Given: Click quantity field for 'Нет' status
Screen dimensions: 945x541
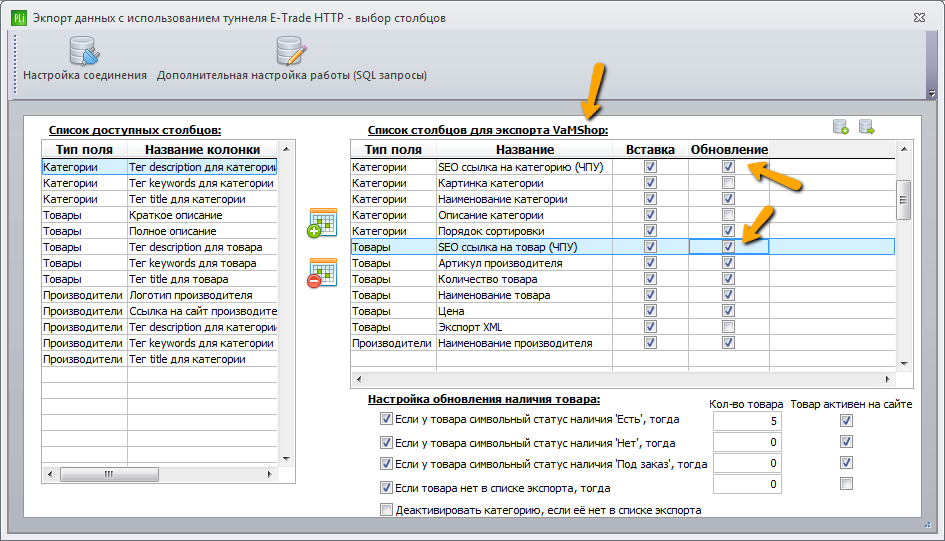Looking at the screenshot, I should click(747, 442).
